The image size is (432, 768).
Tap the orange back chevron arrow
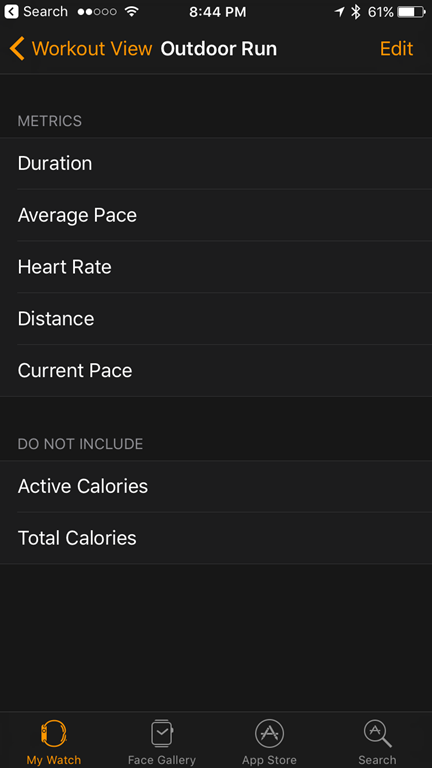tap(17, 49)
